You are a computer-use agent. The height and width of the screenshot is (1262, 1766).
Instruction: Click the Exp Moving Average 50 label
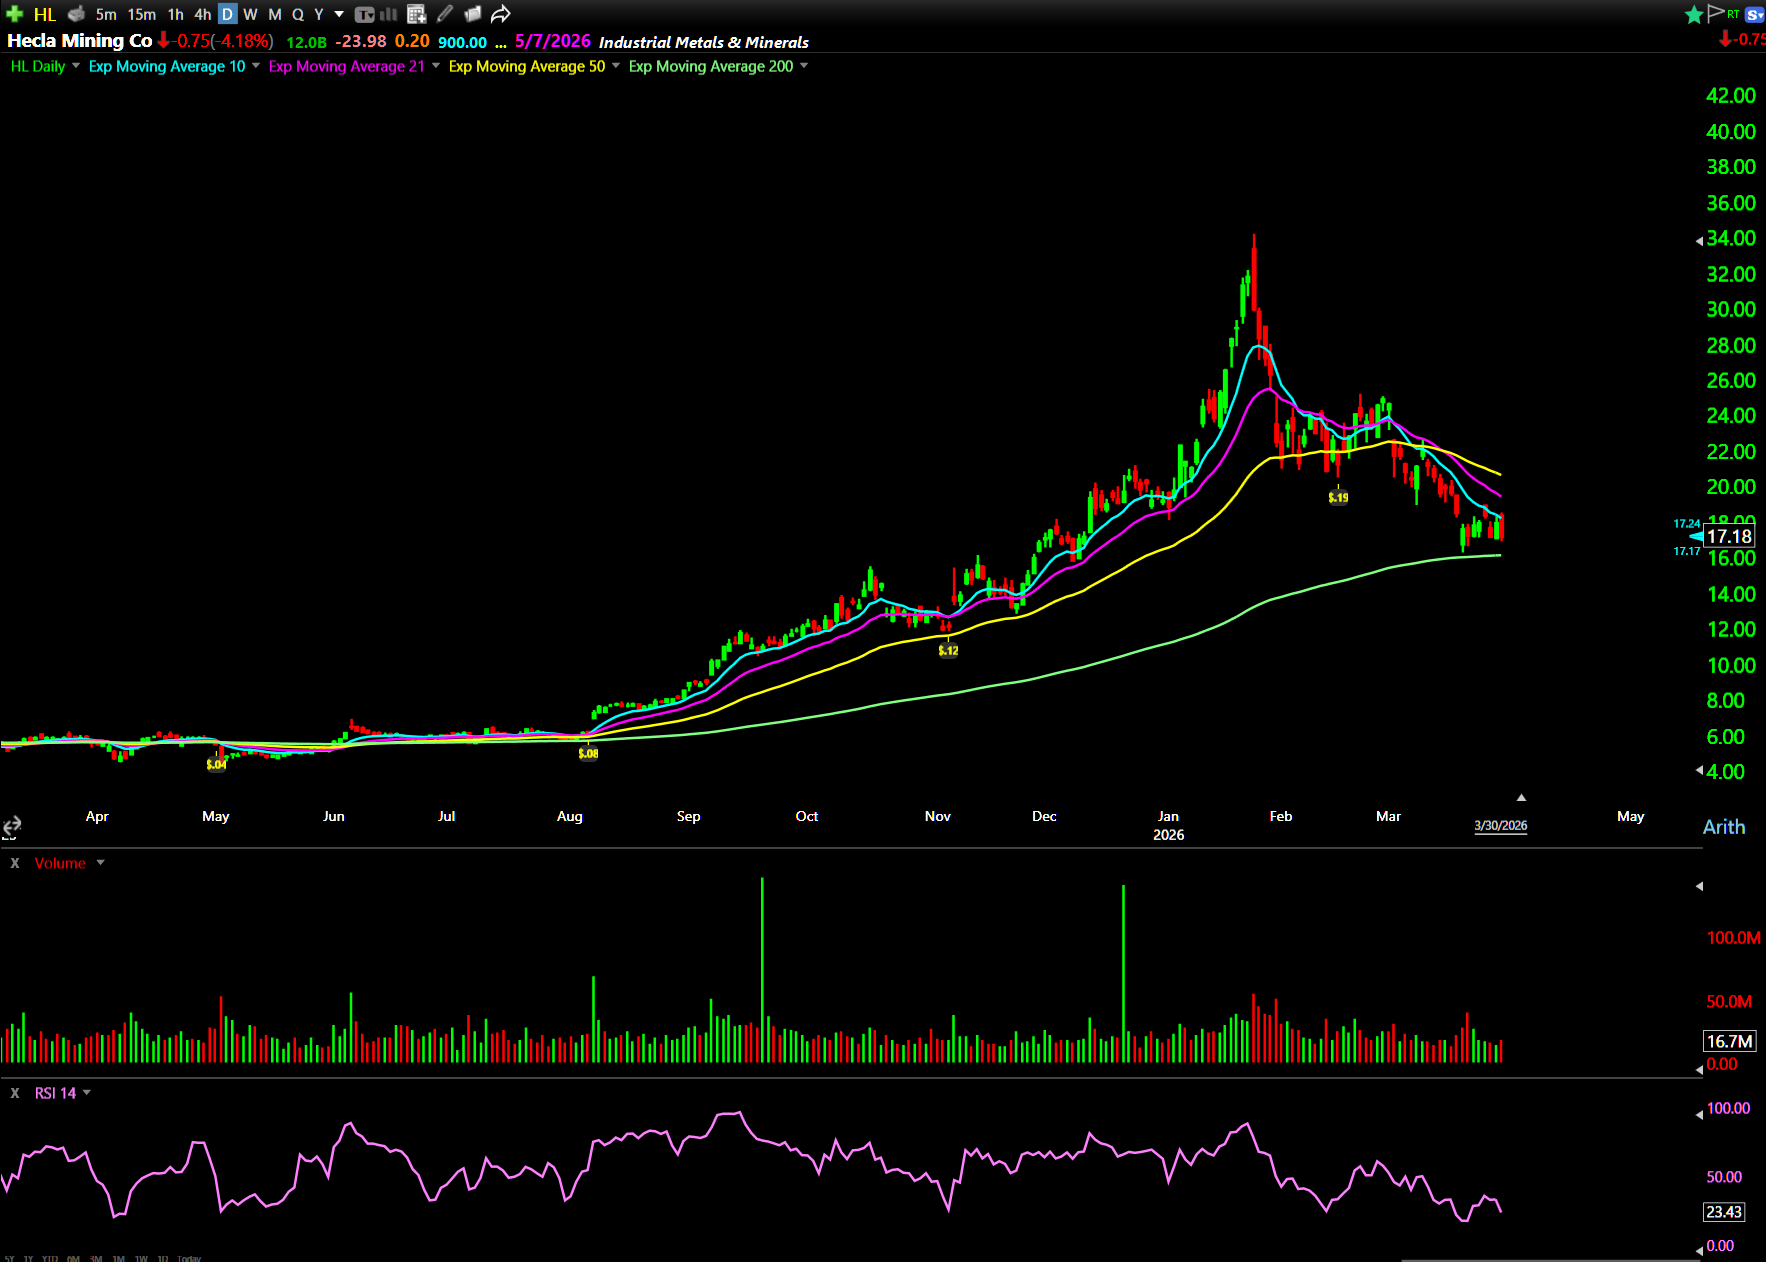click(x=526, y=66)
